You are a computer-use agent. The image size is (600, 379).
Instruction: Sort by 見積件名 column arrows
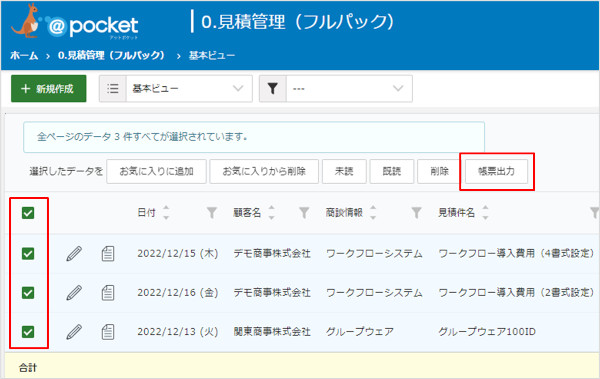click(485, 212)
